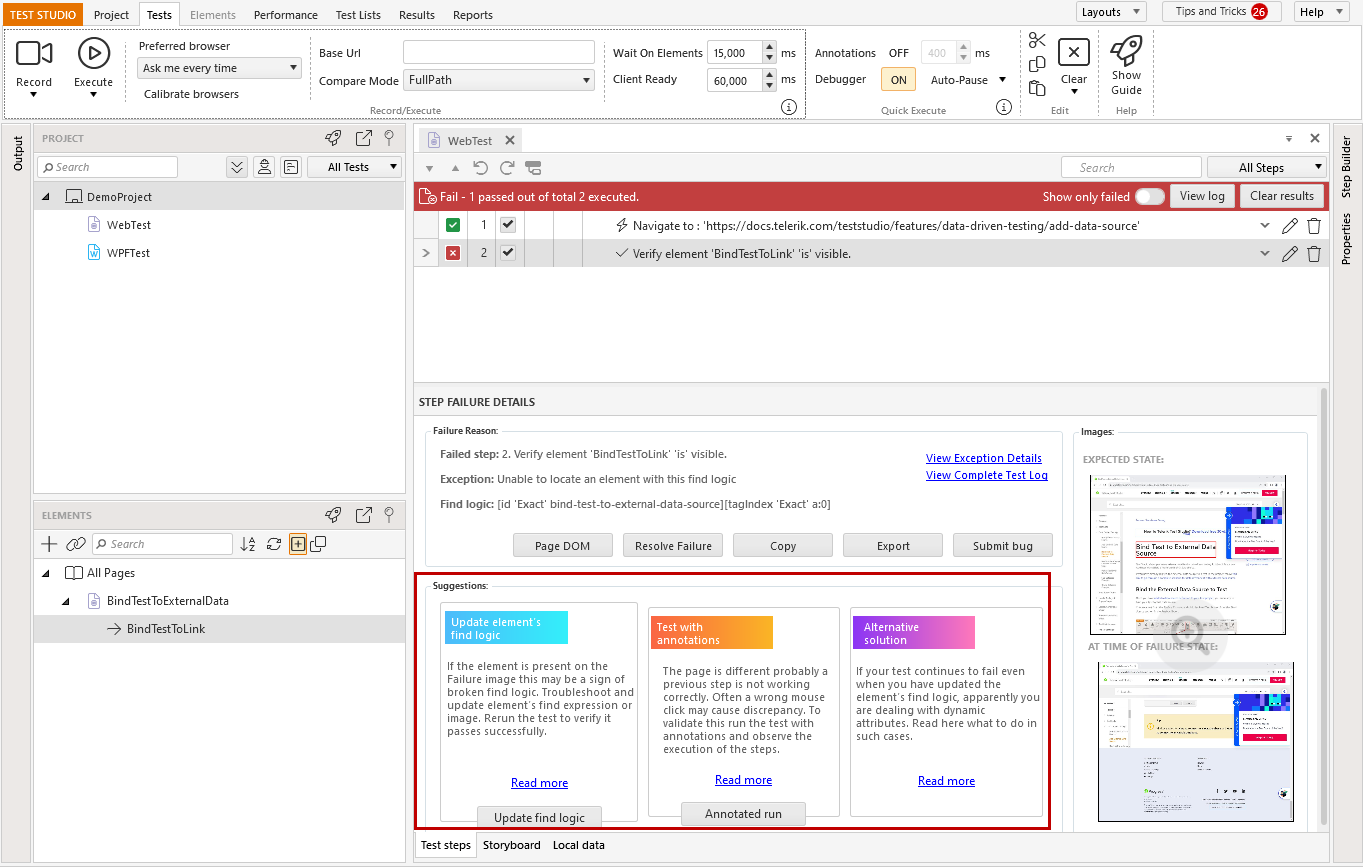The width and height of the screenshot is (1363, 867).
Task: Edit step 2 with pencil icon
Action: [x=1290, y=254]
